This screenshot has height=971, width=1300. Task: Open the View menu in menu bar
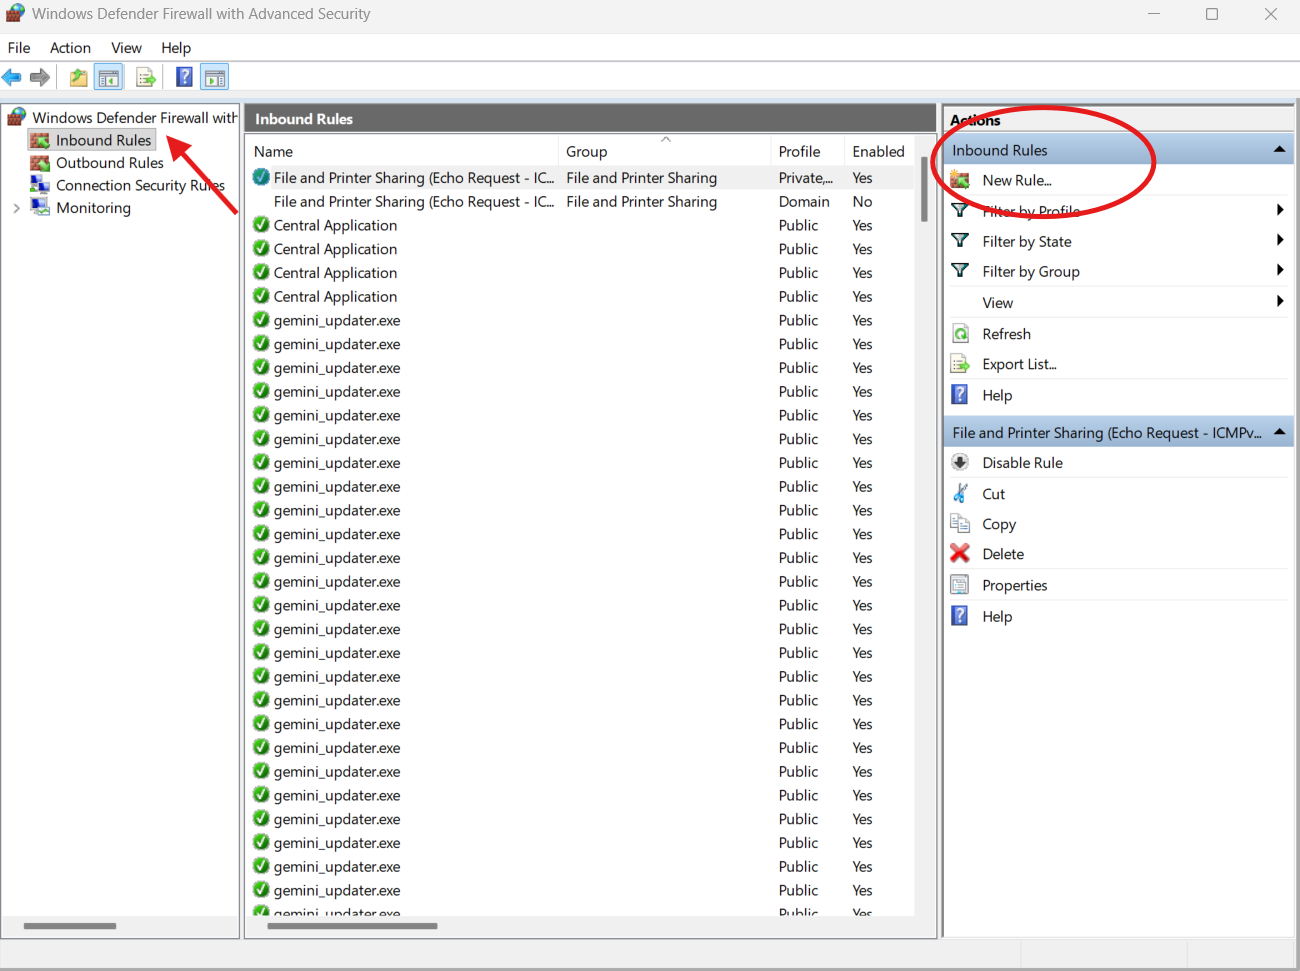(126, 48)
